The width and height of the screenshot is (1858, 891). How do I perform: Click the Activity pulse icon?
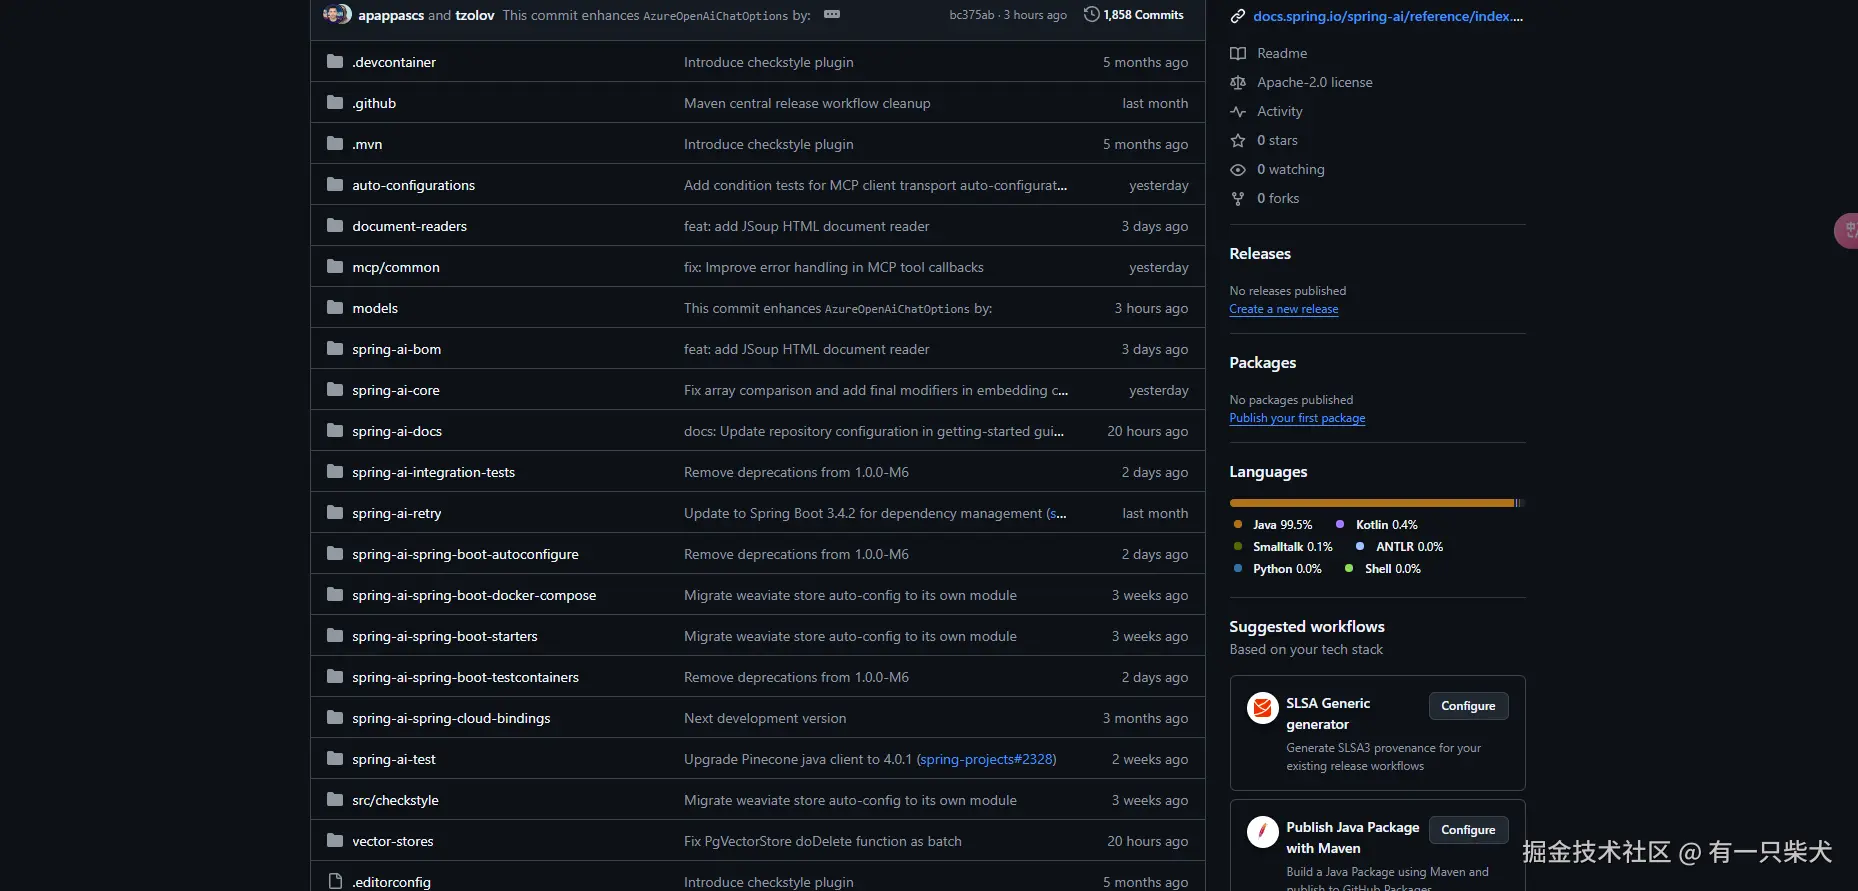coord(1238,111)
